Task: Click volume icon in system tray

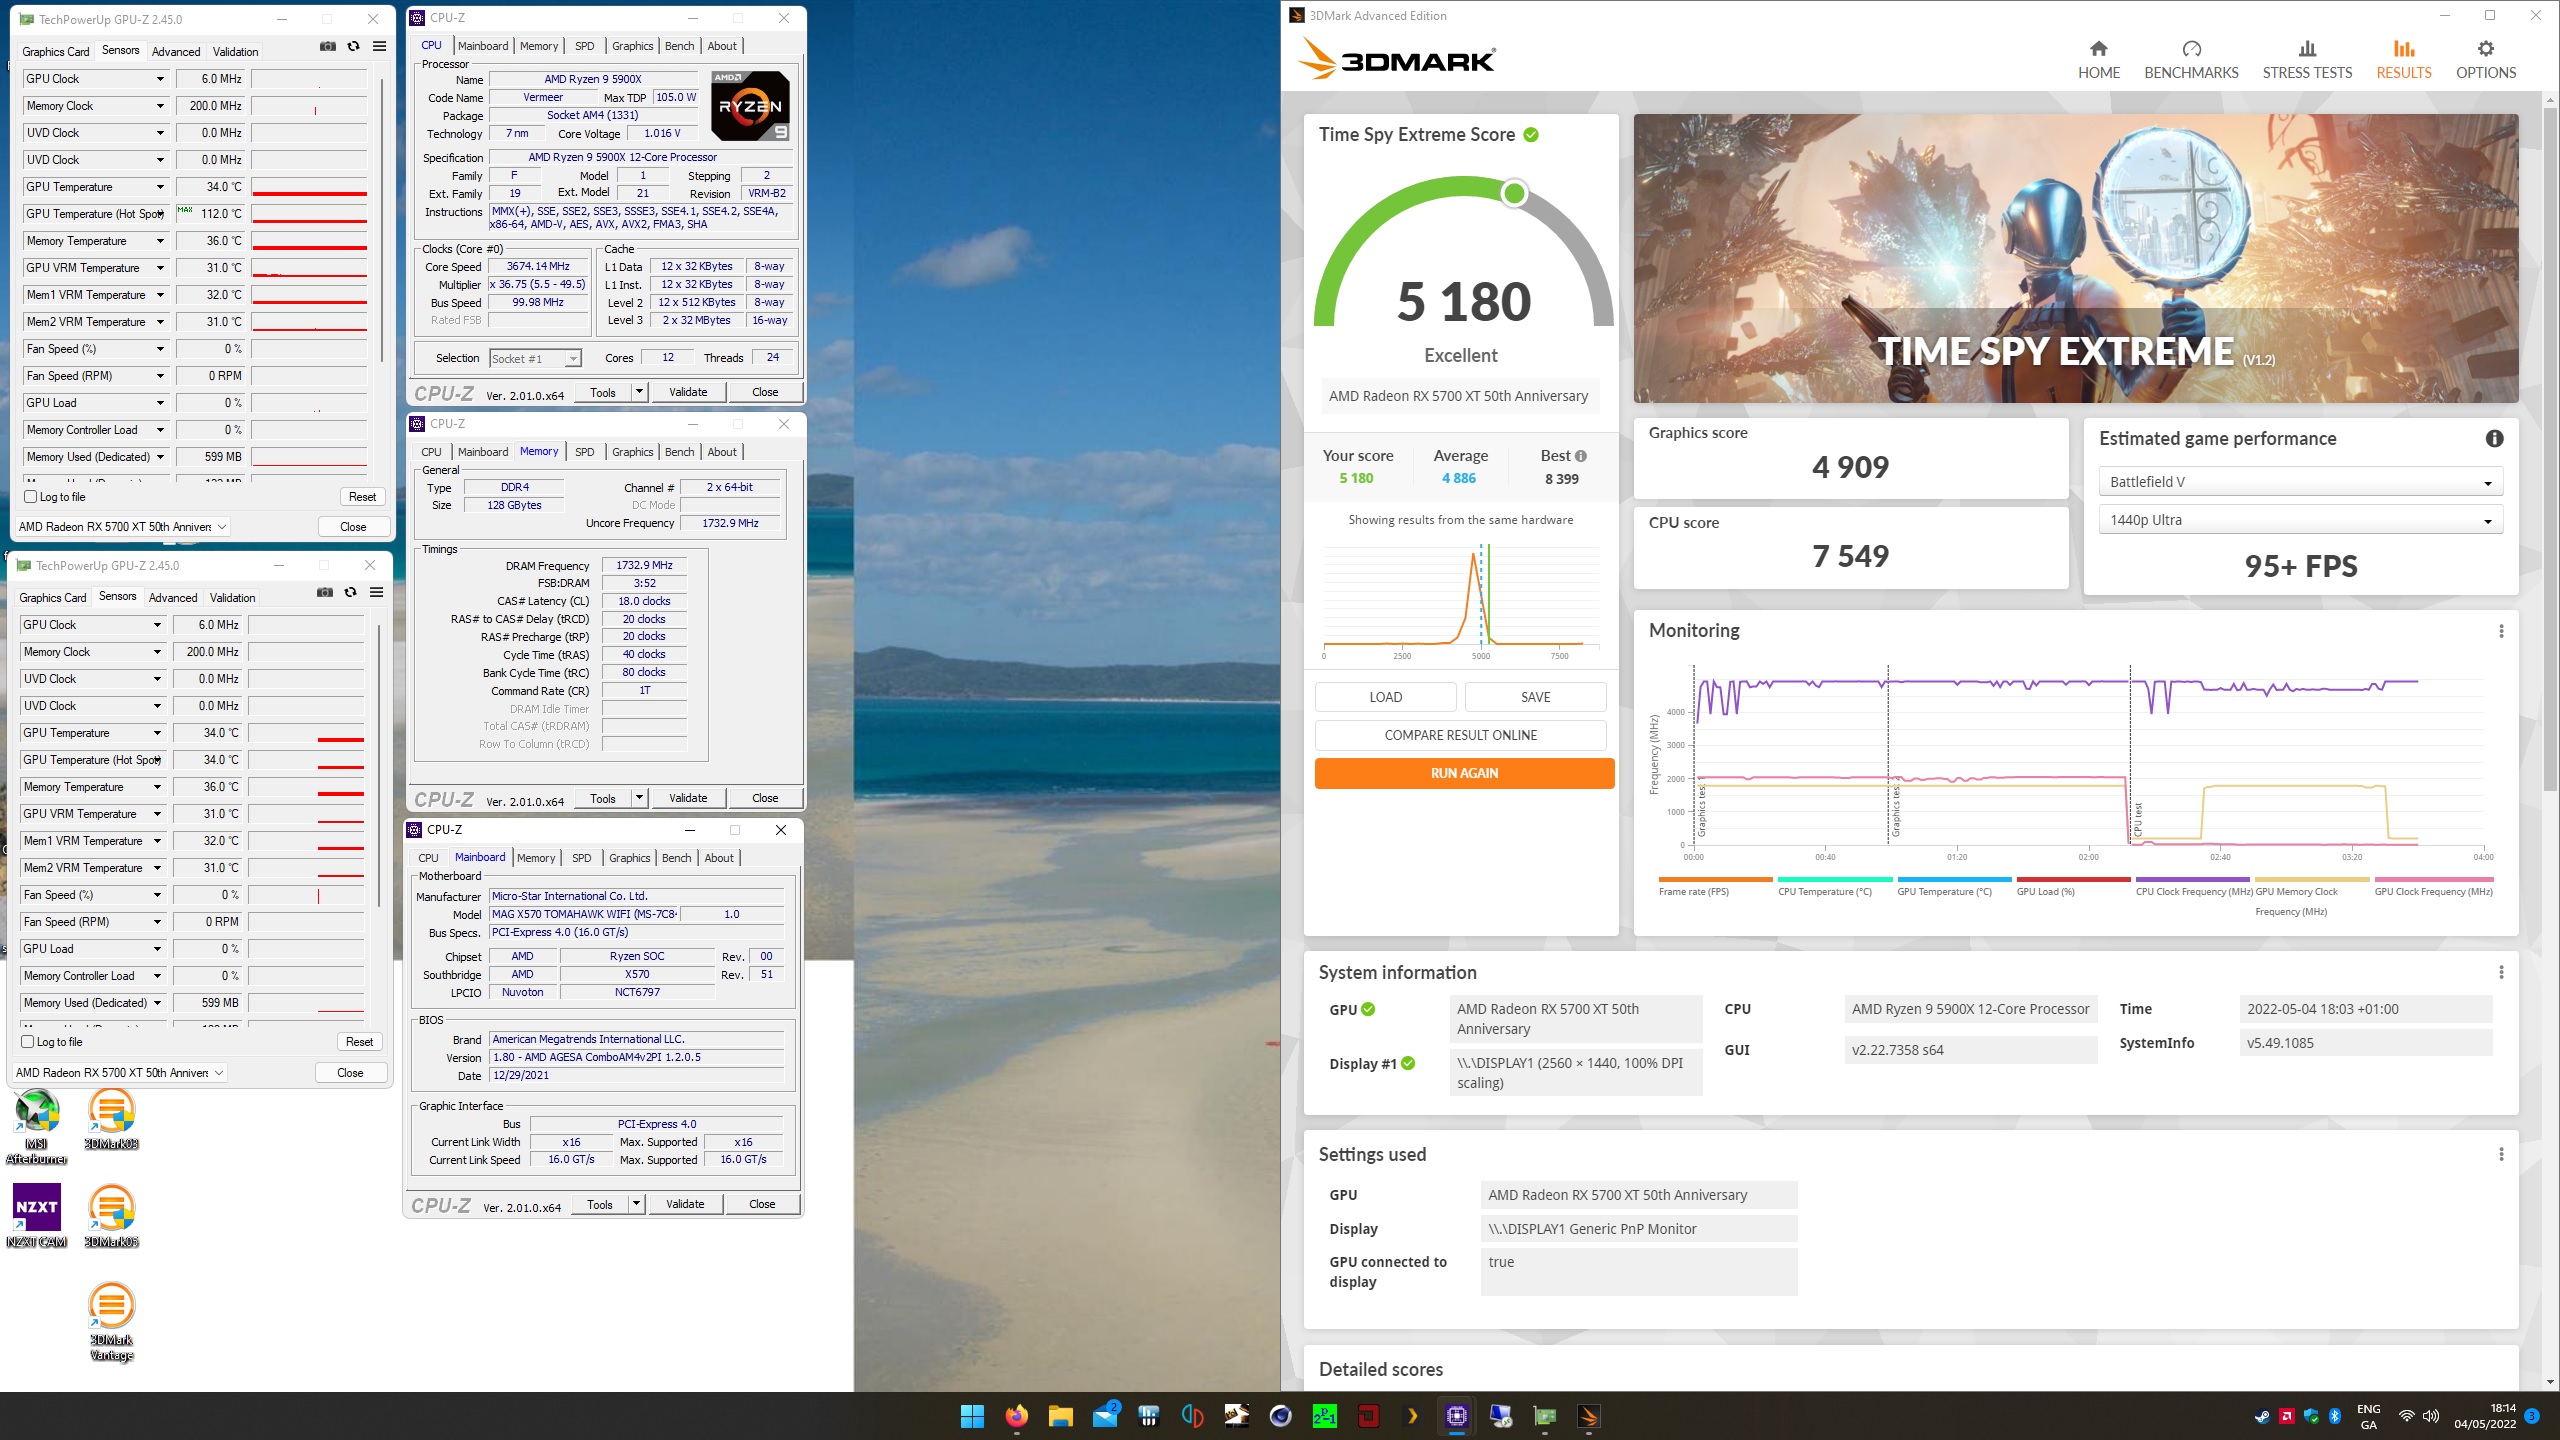Action: coord(2431,1416)
